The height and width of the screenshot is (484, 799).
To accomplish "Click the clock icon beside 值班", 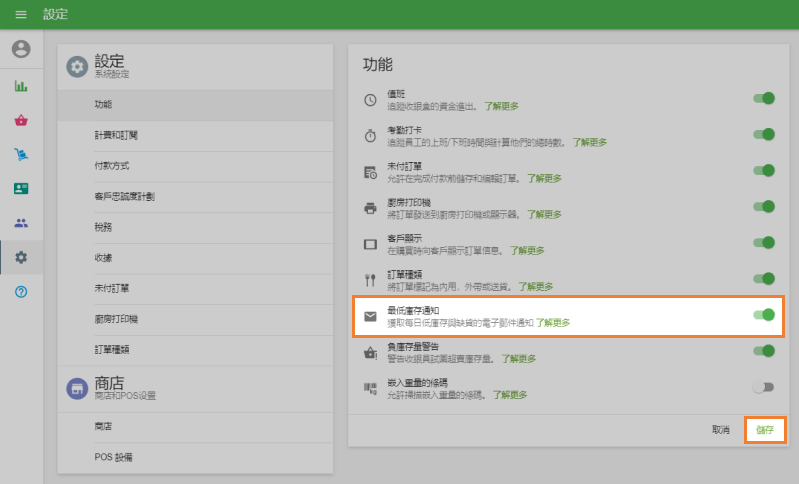I will 370,100.
